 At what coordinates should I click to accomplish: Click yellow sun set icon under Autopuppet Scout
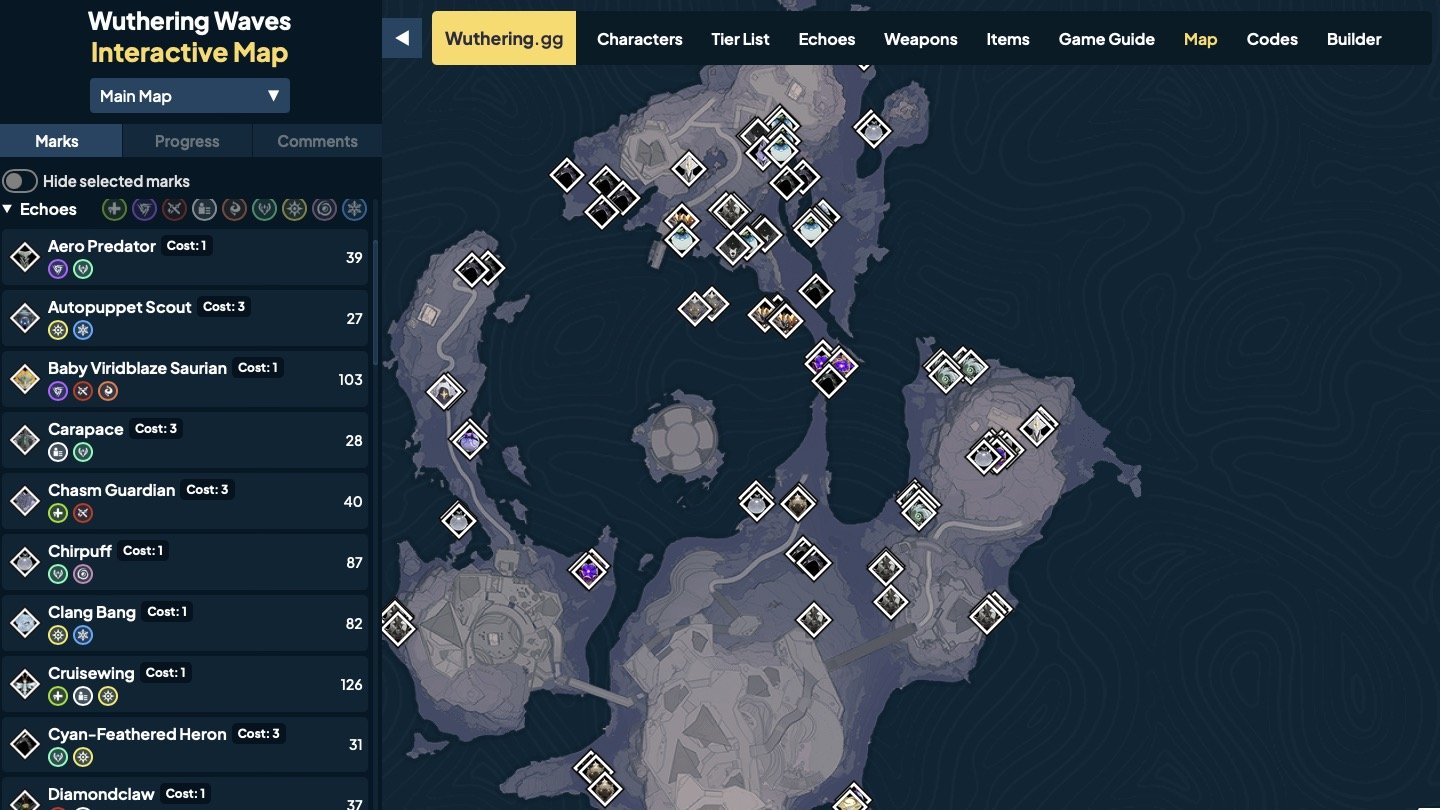click(x=58, y=330)
